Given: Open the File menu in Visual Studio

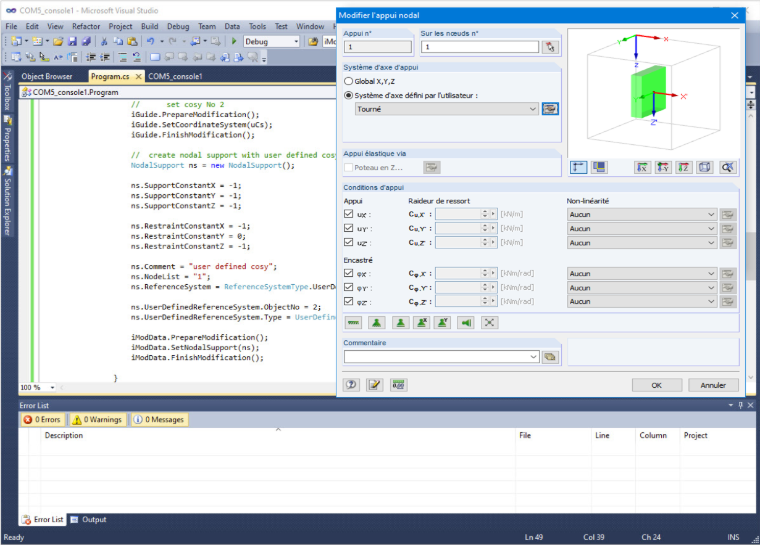Looking at the screenshot, I should click(11, 26).
